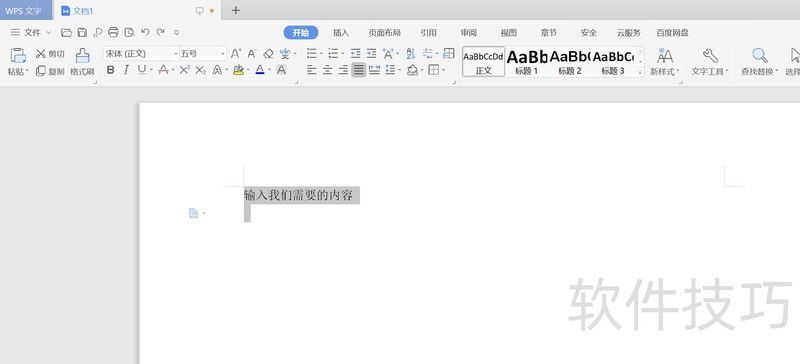Open a new document tab with plus
The width and height of the screenshot is (800, 364).
236,10
